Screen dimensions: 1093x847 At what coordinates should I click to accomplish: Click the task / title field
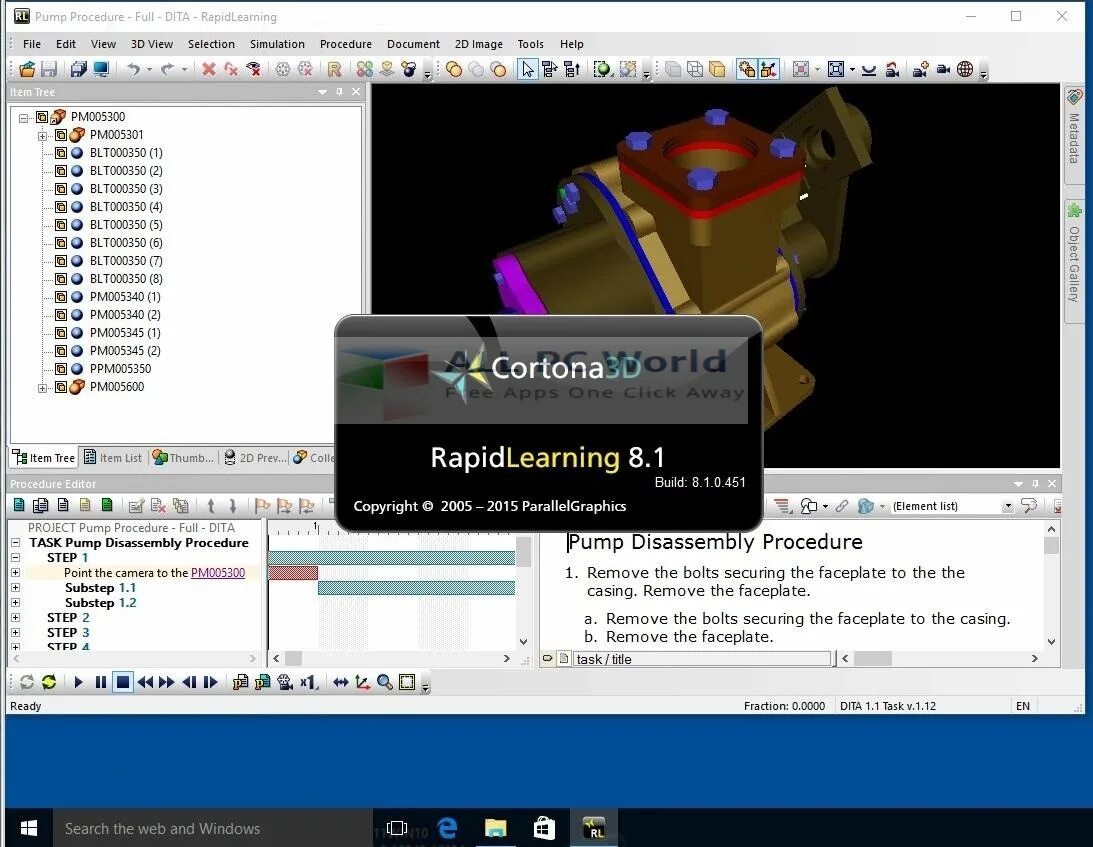(x=702, y=659)
